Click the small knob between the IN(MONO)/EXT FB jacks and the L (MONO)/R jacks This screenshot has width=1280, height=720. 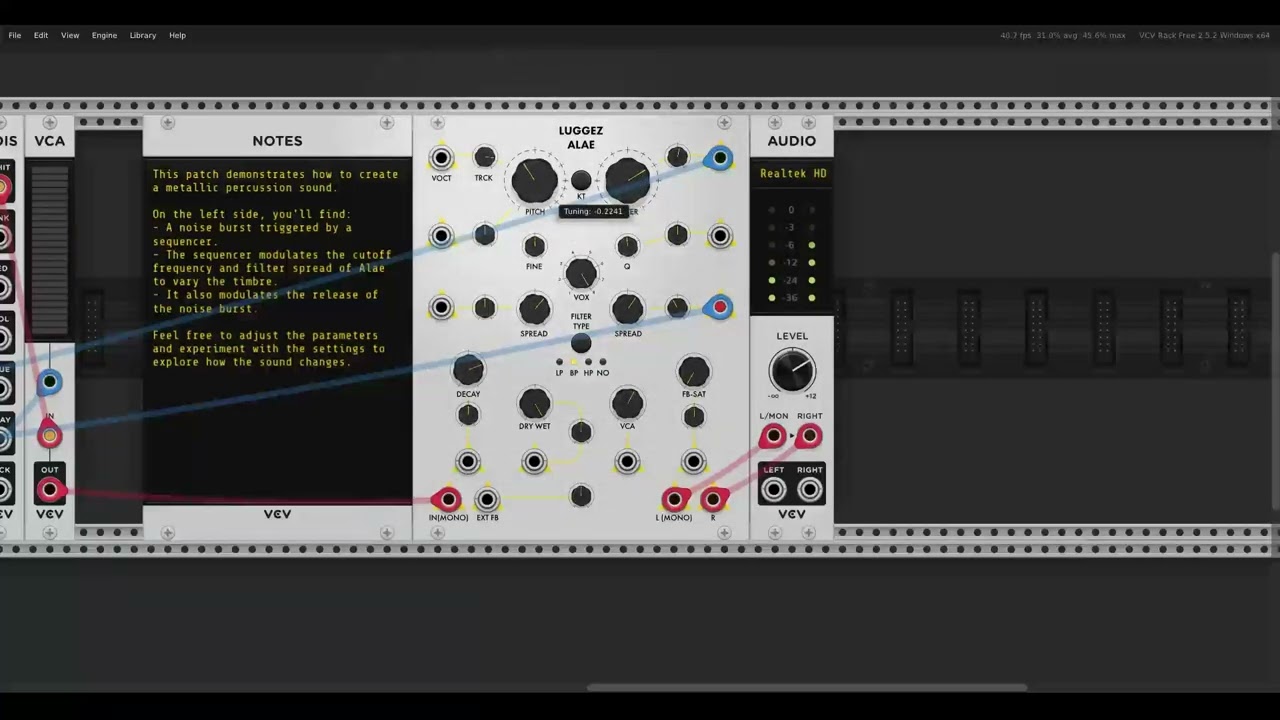click(x=581, y=496)
